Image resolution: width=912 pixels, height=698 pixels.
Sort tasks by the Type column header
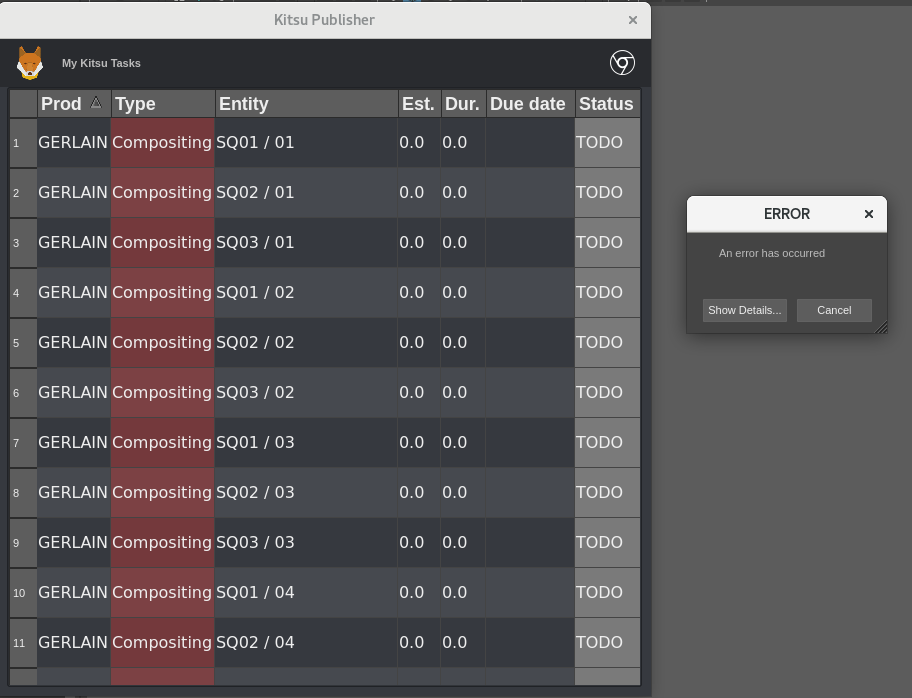(x=136, y=103)
